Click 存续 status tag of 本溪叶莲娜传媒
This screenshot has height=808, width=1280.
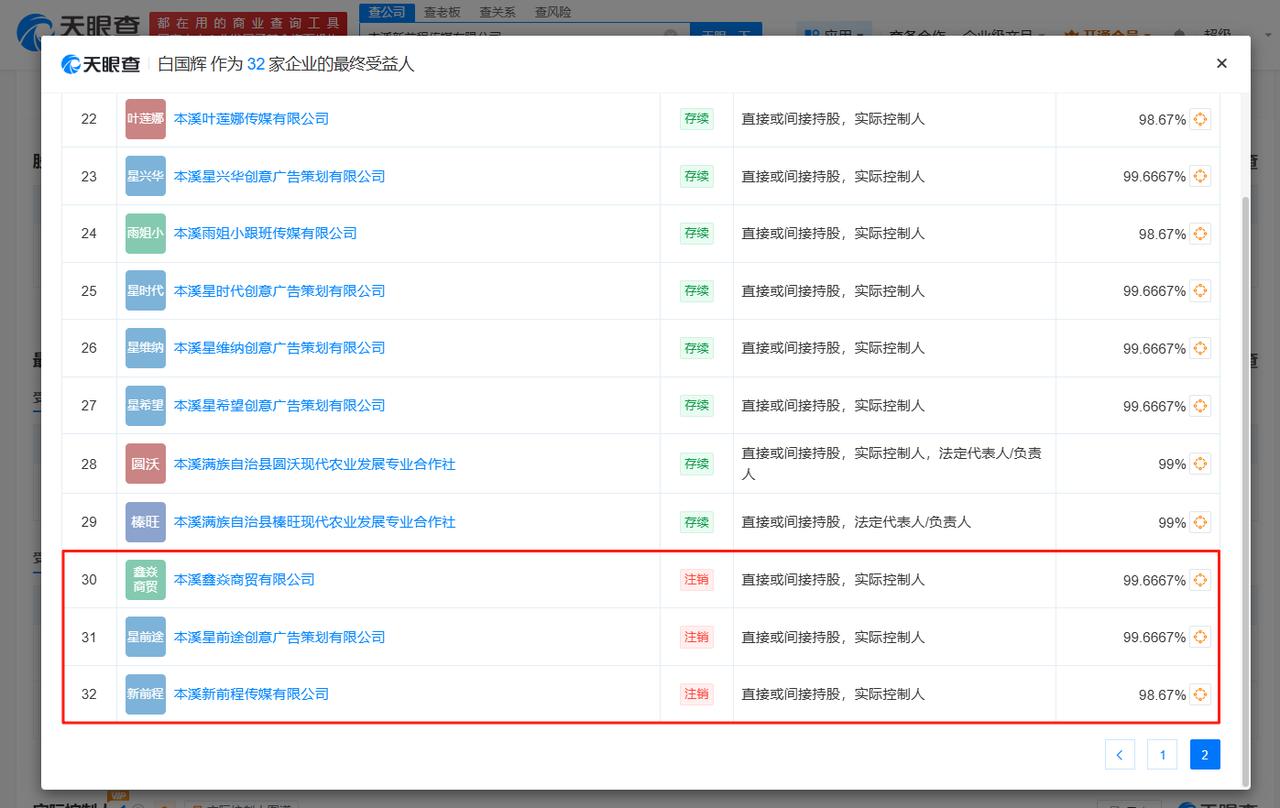click(x=696, y=119)
